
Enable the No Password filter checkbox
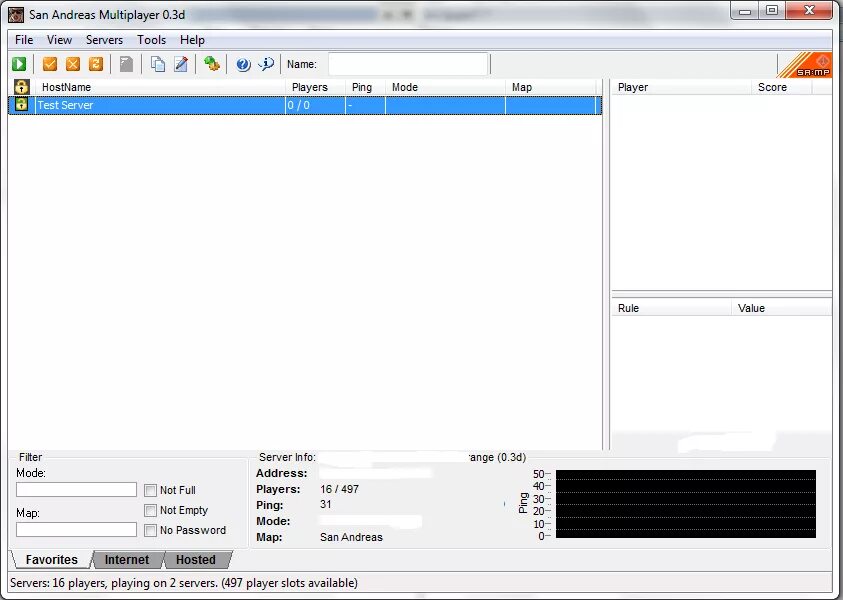[x=151, y=530]
